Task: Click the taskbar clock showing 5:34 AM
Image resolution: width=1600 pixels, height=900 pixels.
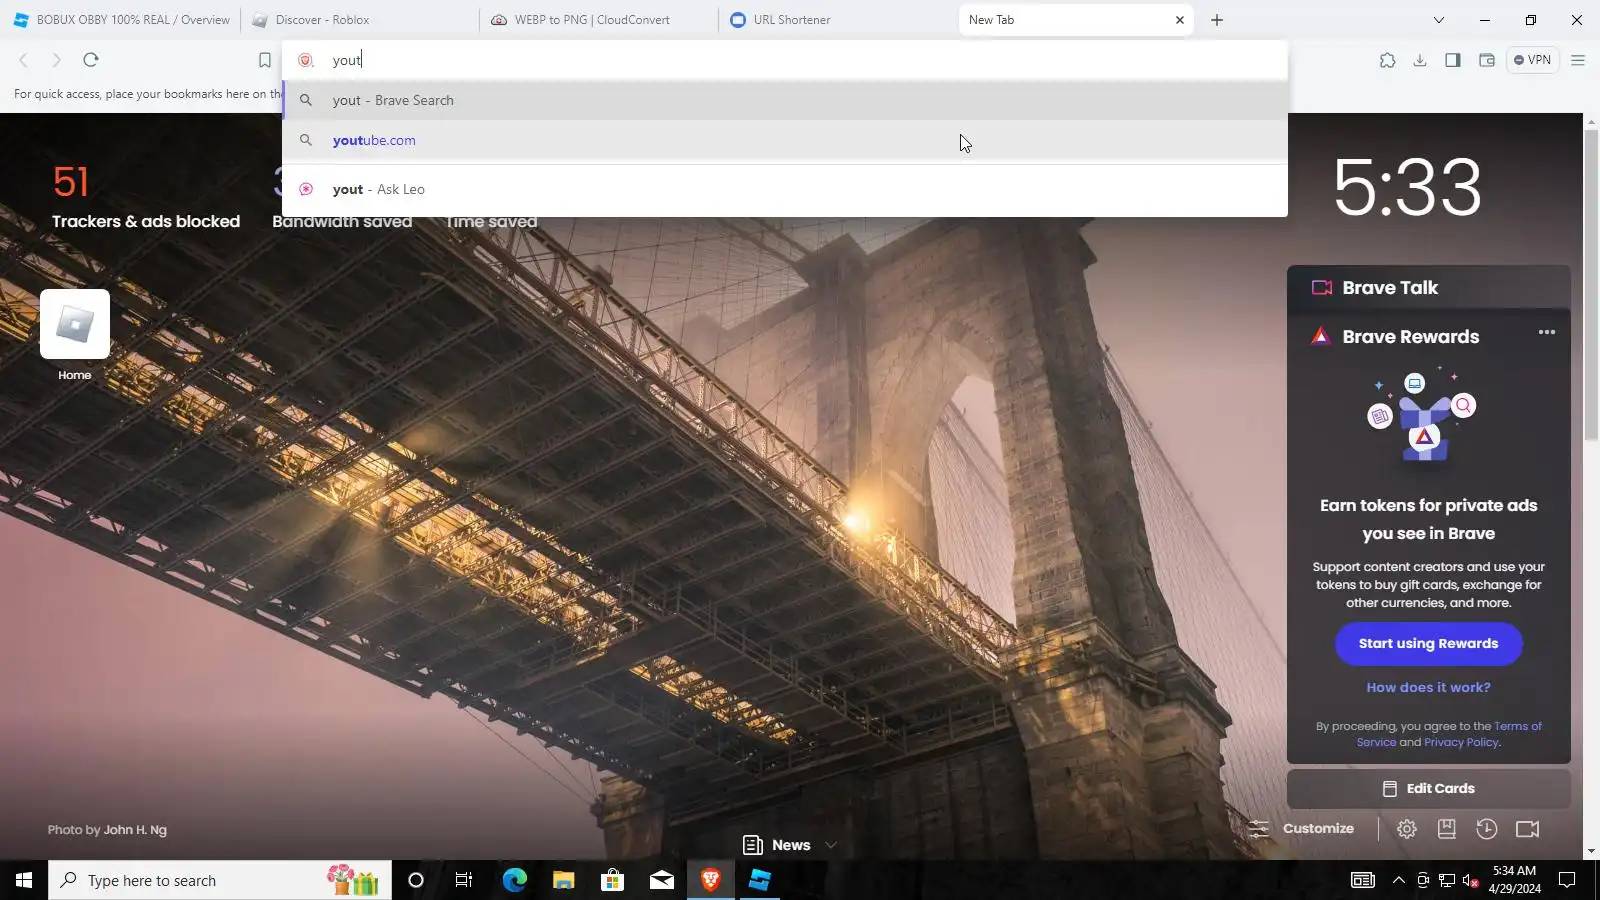Action: click(1514, 880)
